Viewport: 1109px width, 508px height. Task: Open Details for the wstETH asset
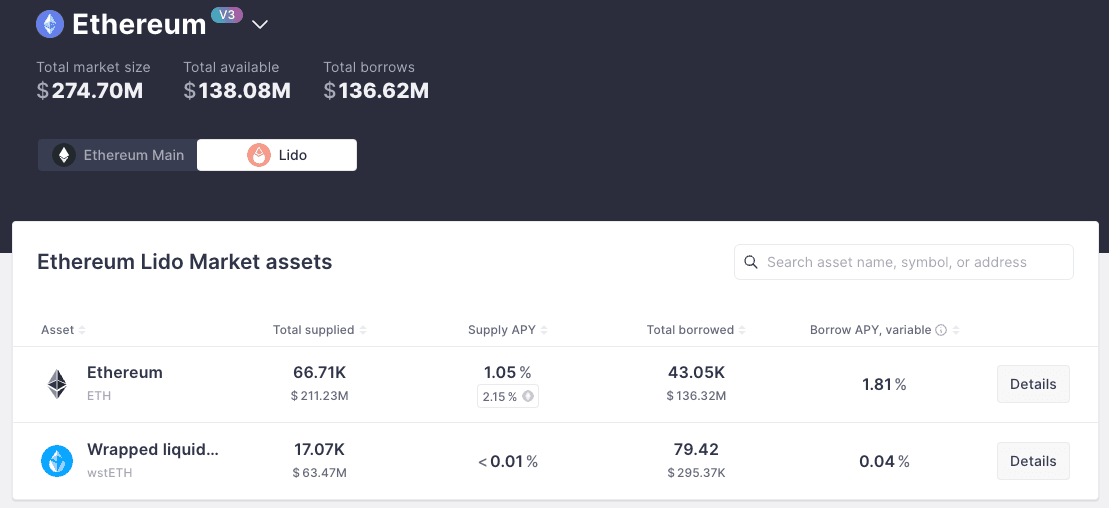pos(1033,461)
